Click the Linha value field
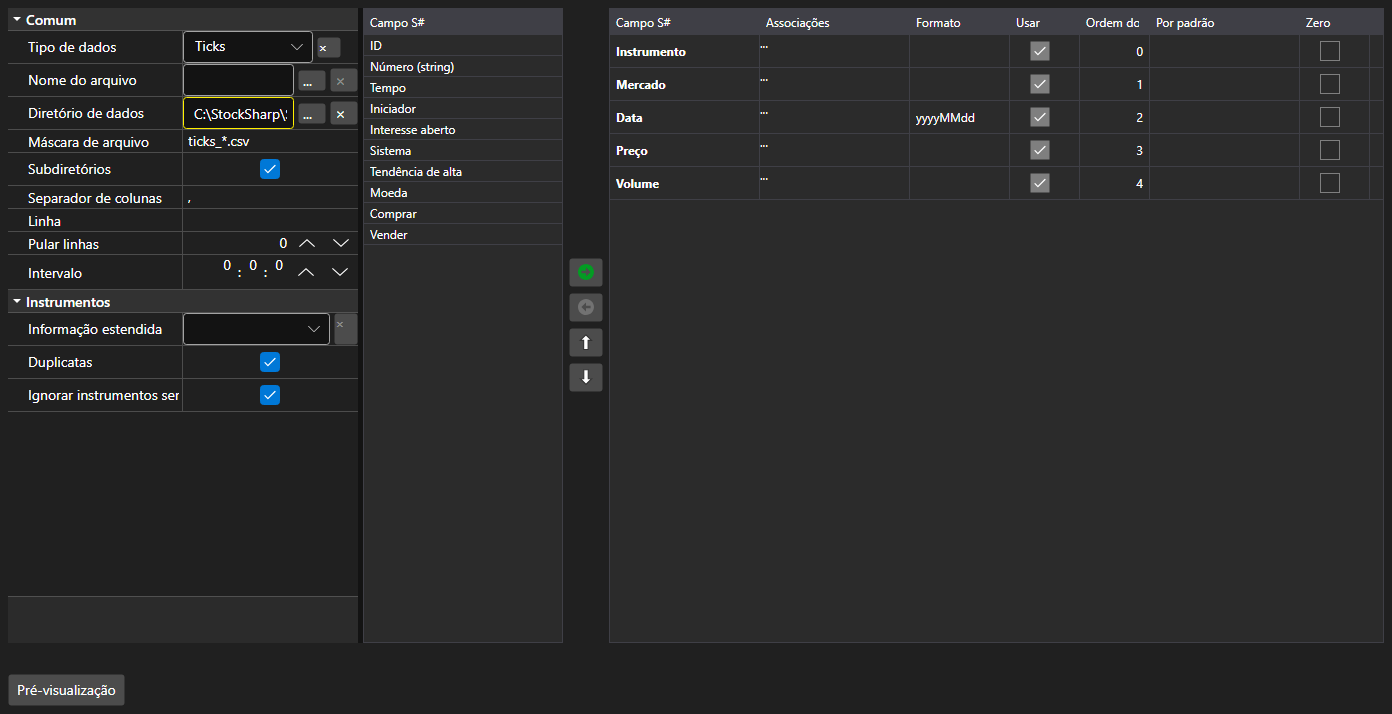 click(x=270, y=221)
